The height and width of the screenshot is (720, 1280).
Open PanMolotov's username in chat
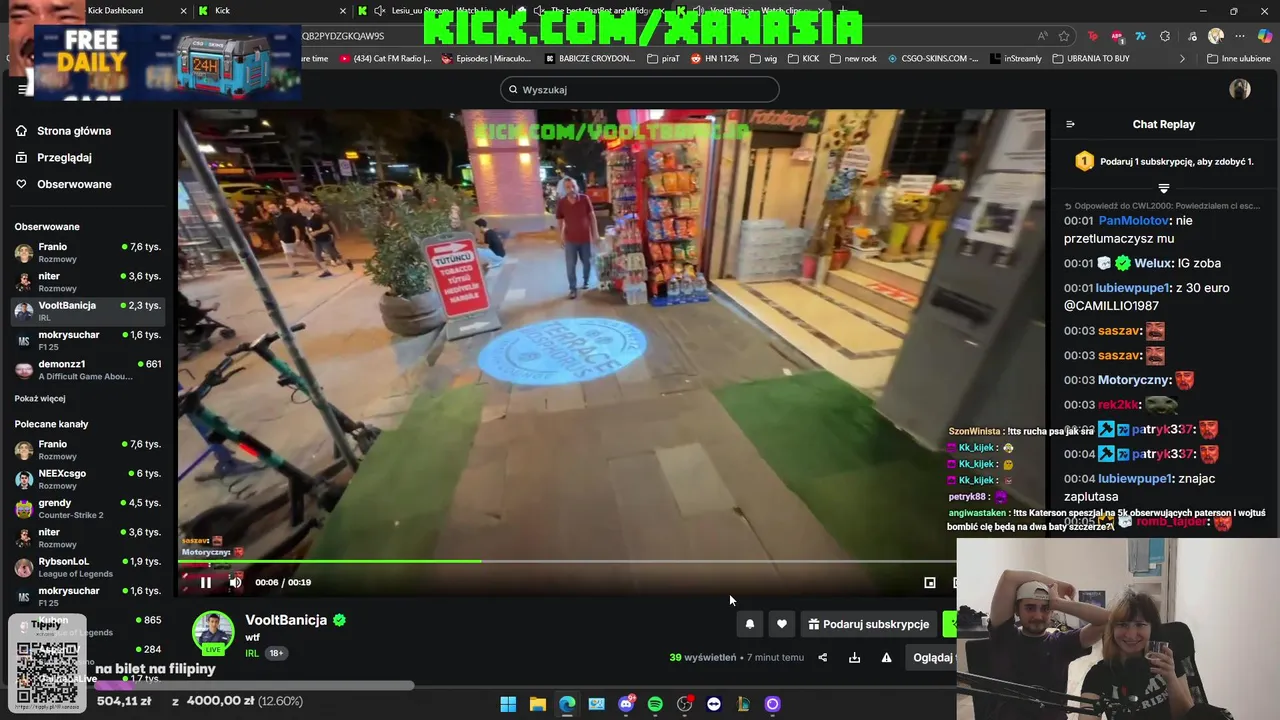[1134, 220]
